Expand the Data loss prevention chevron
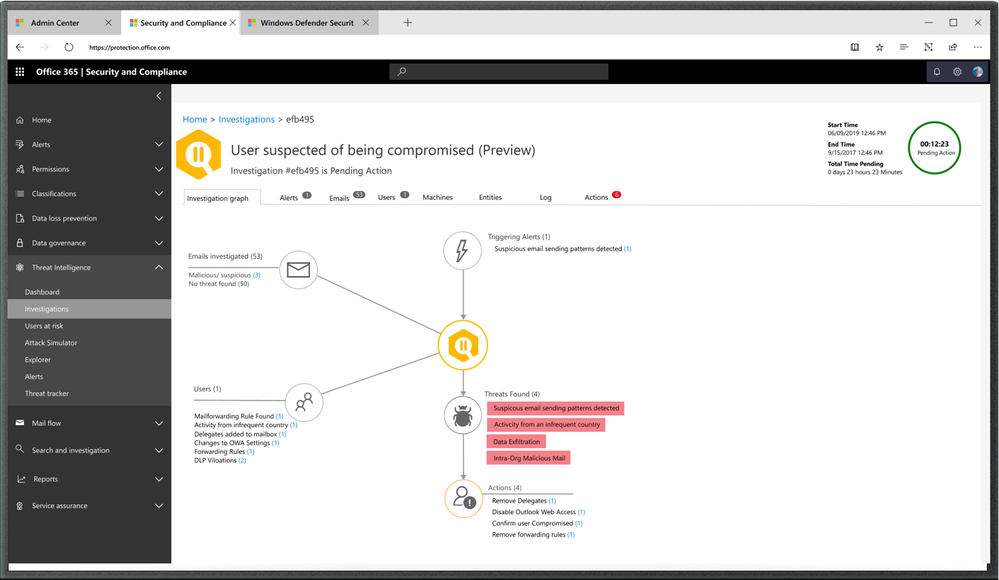Image resolution: width=999 pixels, height=580 pixels. (159, 218)
